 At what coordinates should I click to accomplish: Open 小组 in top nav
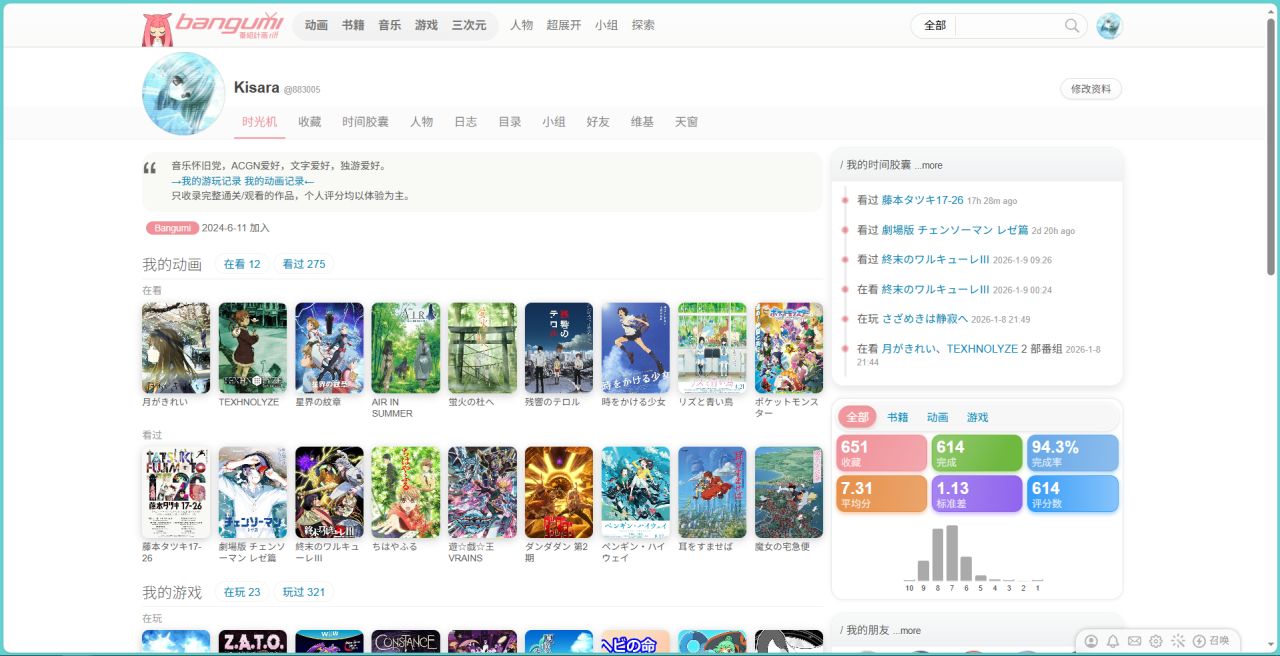coord(606,25)
